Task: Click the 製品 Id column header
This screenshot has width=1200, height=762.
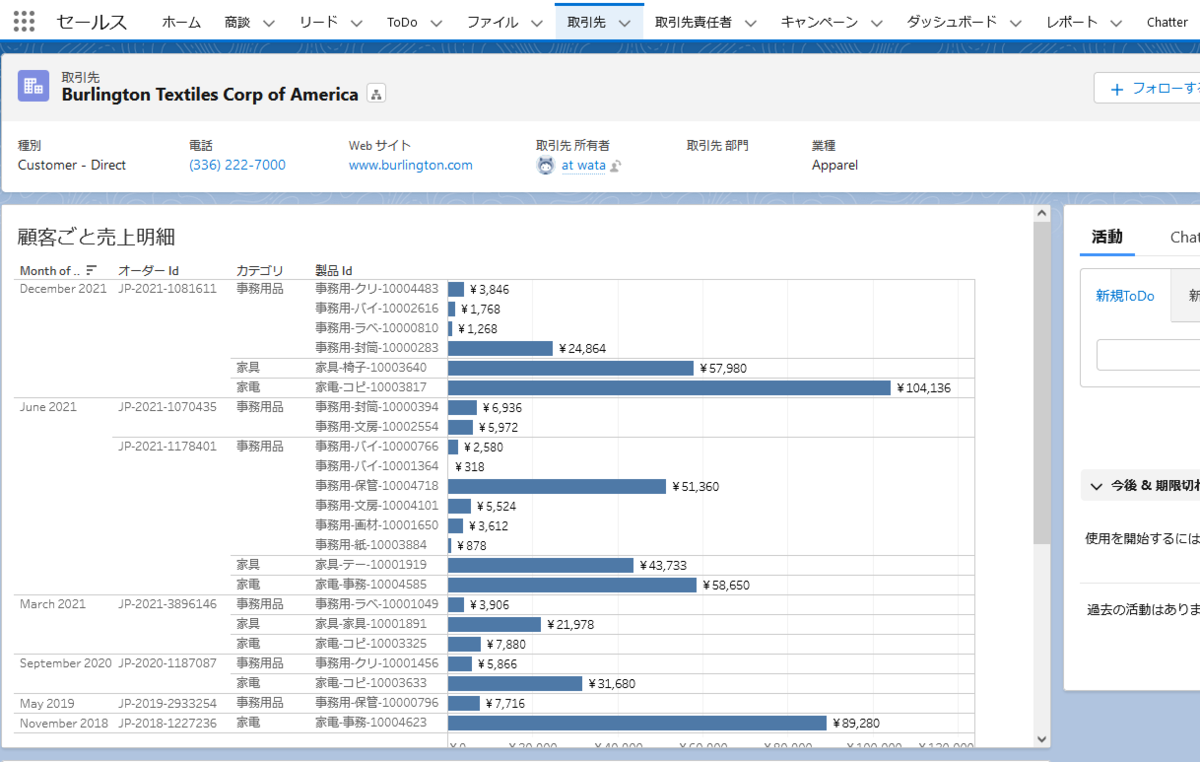Action: [x=334, y=270]
